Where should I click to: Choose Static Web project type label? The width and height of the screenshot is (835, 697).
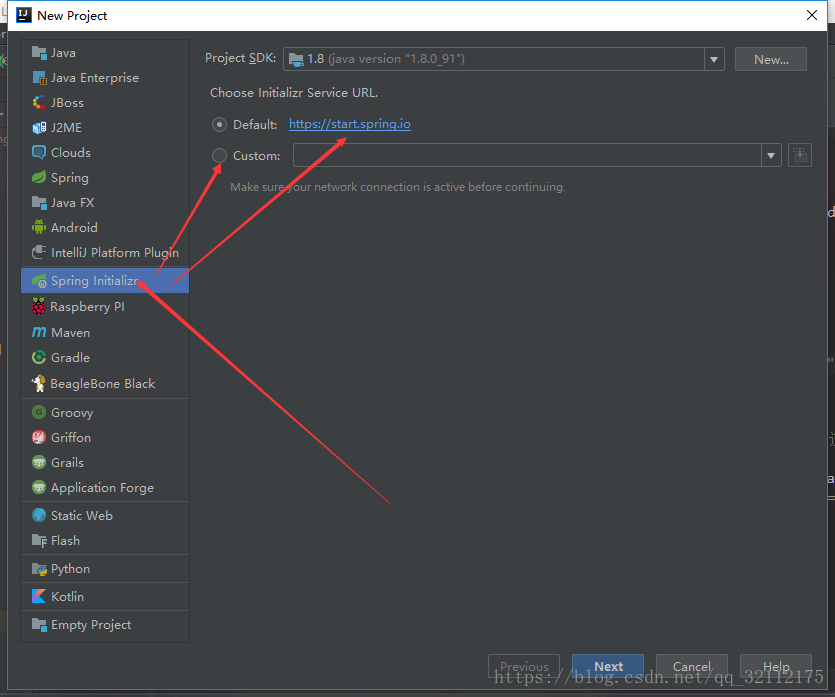click(81, 515)
